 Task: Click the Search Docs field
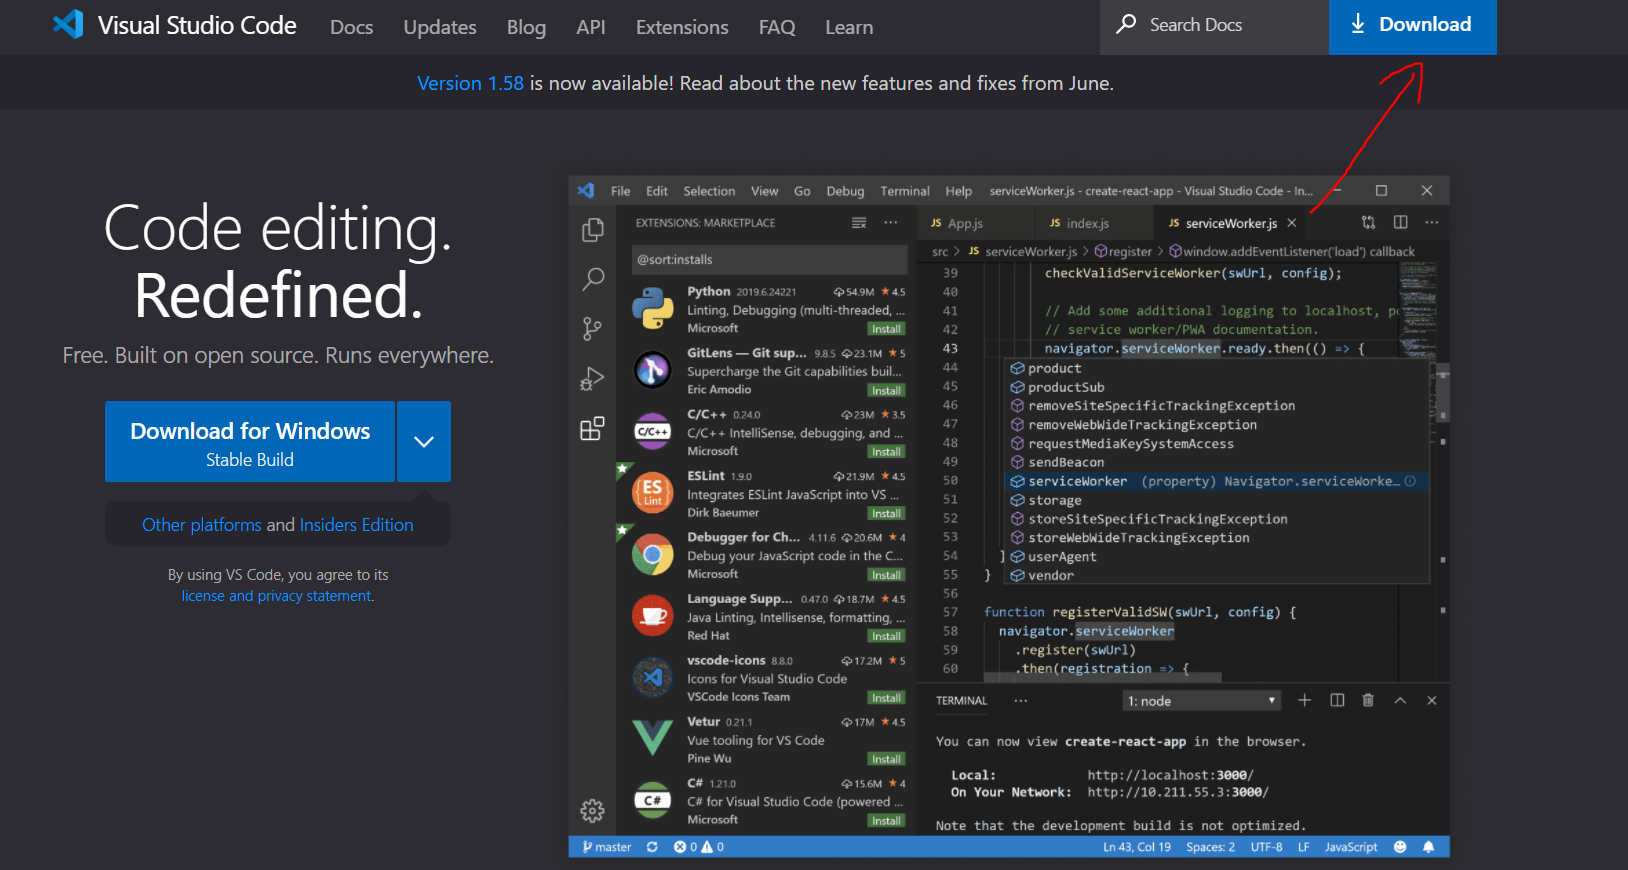pyautogui.click(x=1214, y=27)
